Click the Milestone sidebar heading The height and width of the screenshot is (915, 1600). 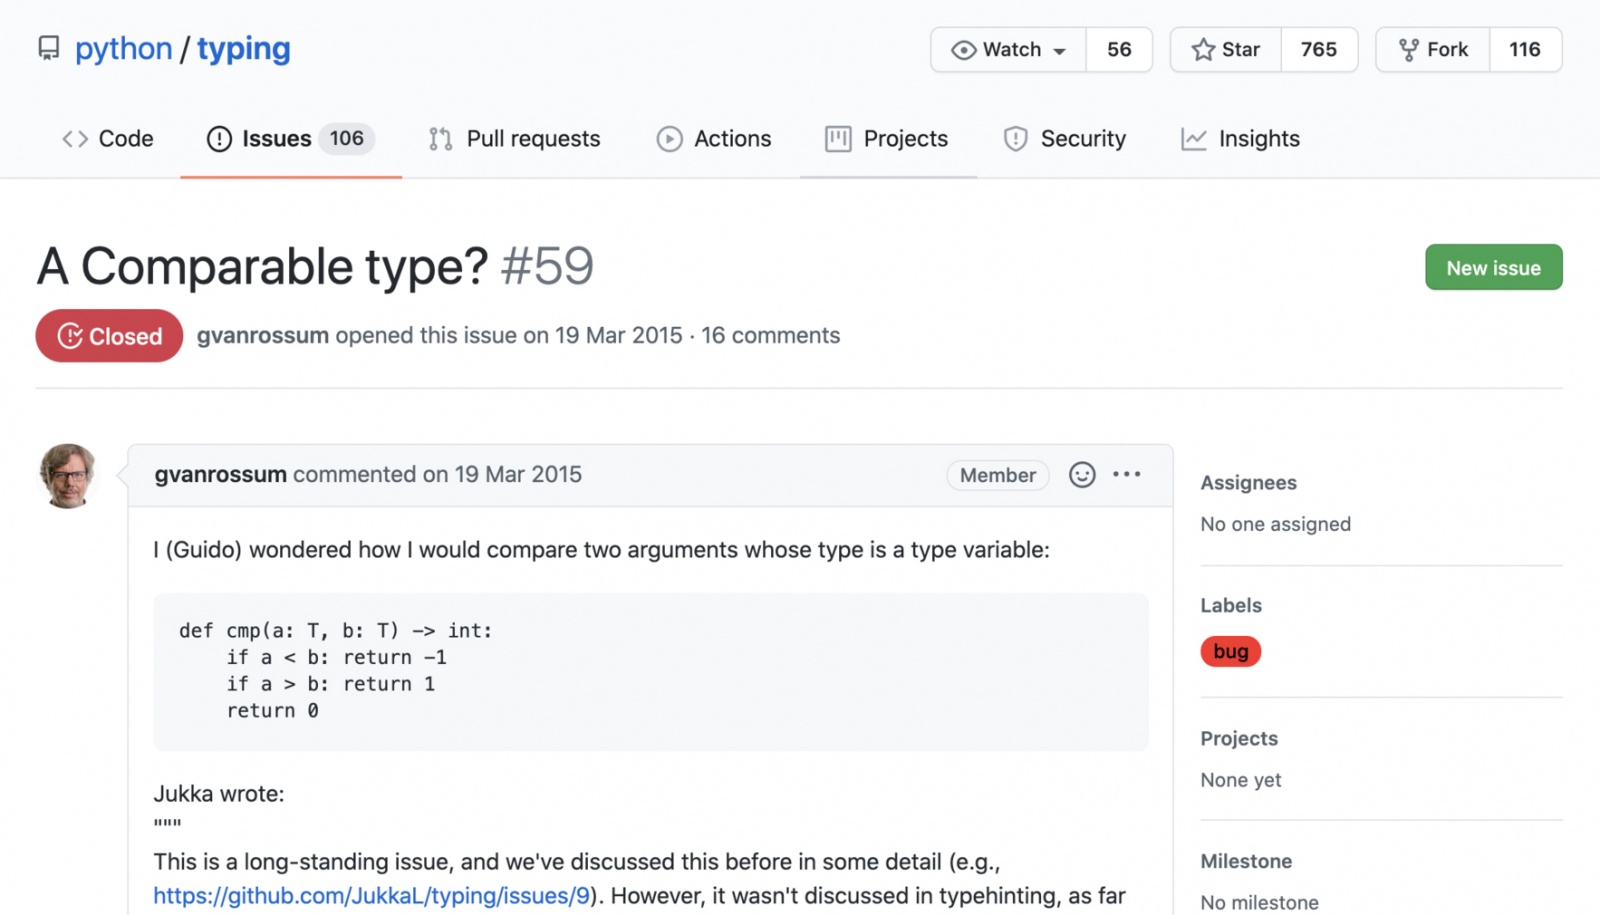[x=1246, y=861]
